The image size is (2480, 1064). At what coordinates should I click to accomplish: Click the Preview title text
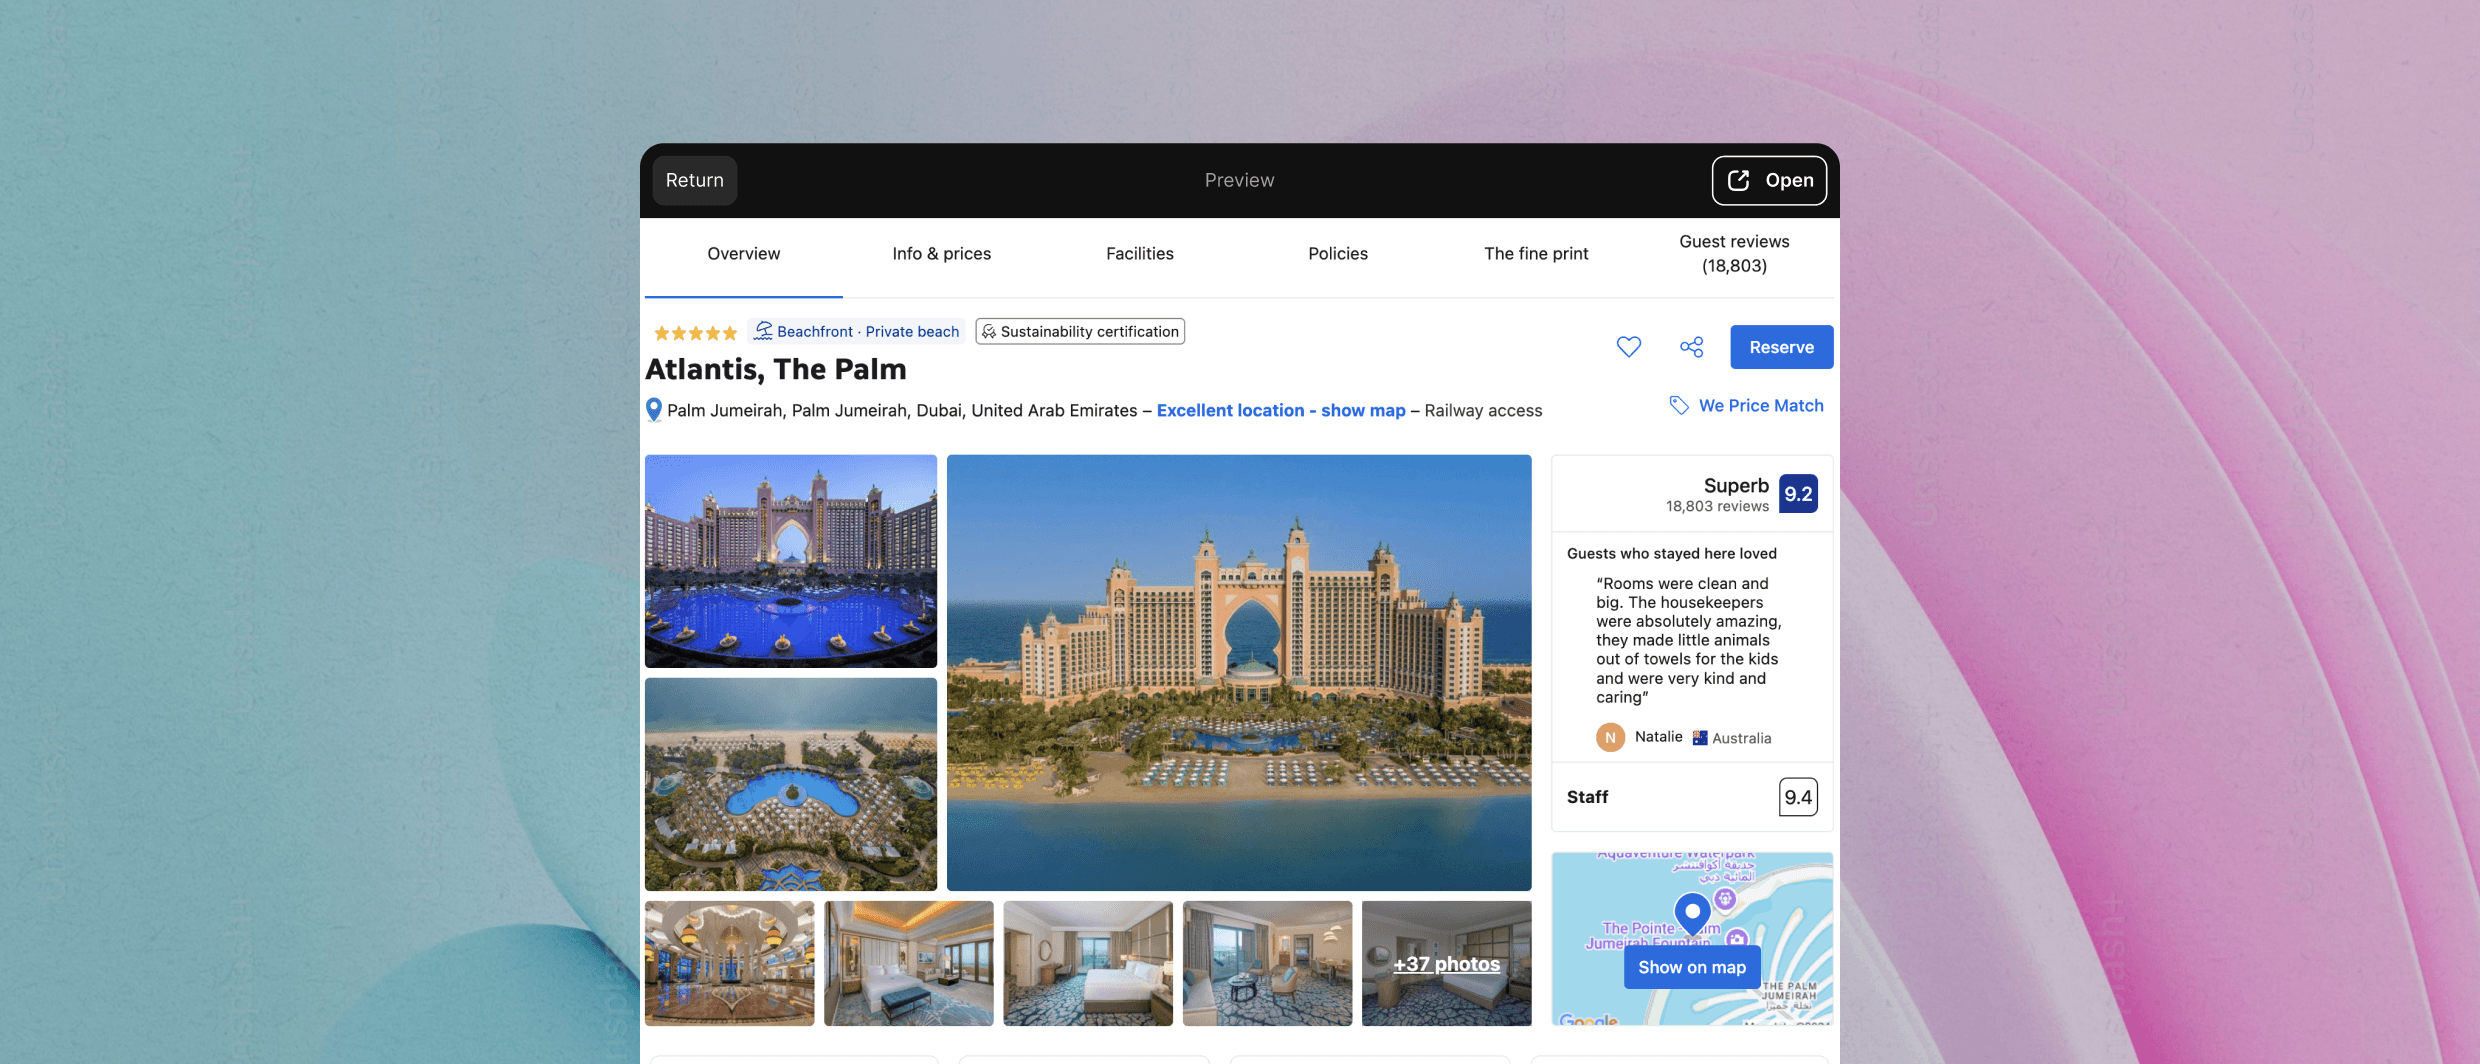1239,180
